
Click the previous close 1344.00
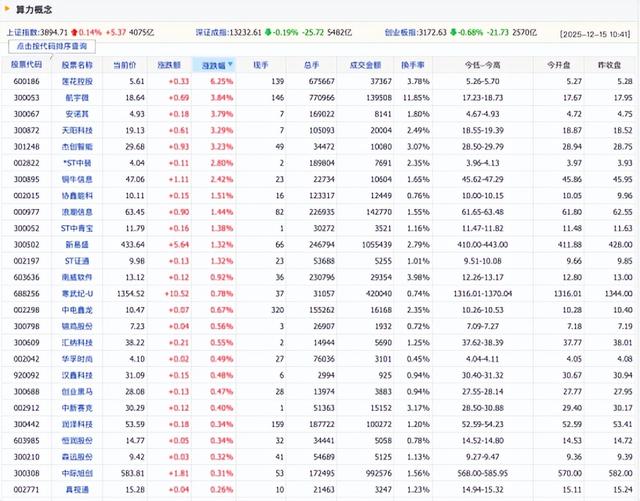click(x=619, y=294)
